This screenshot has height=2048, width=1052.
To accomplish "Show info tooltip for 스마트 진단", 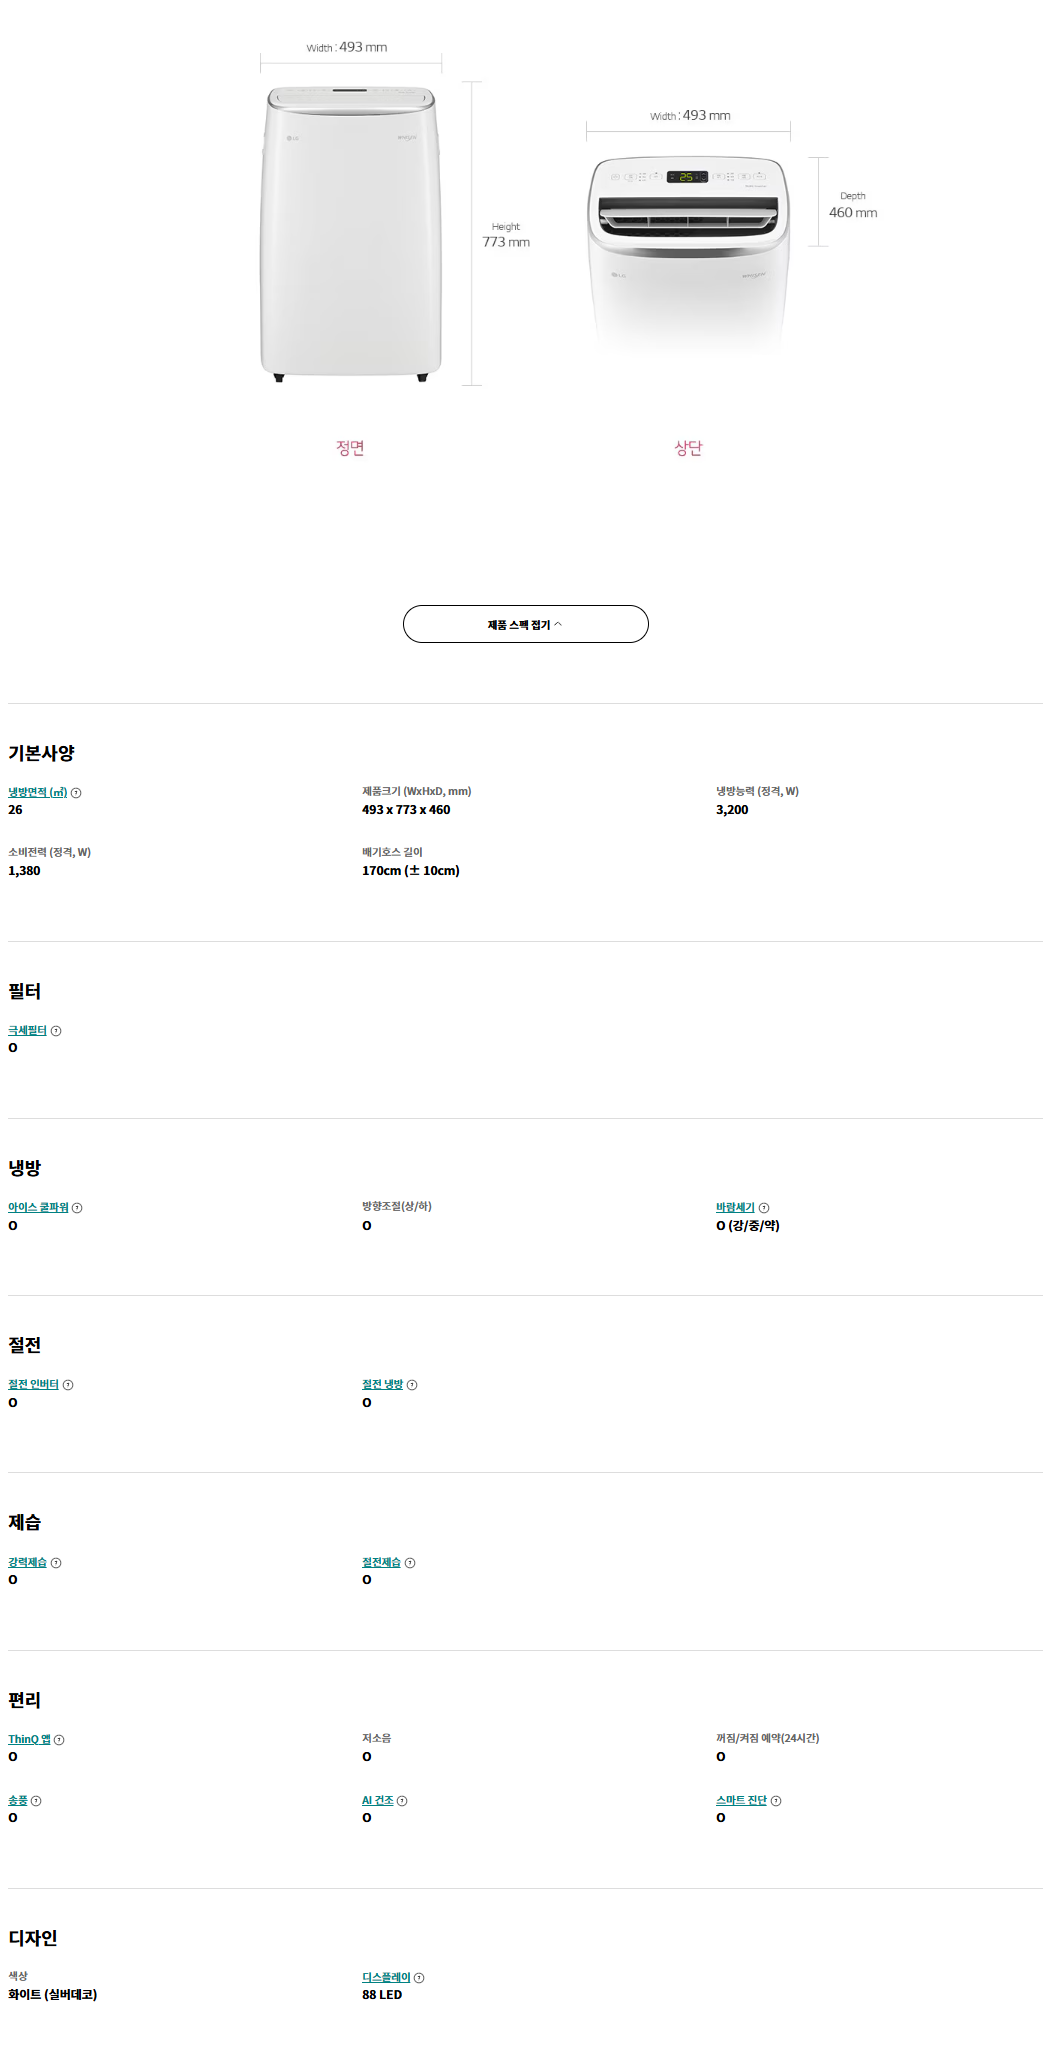I will pos(776,1801).
